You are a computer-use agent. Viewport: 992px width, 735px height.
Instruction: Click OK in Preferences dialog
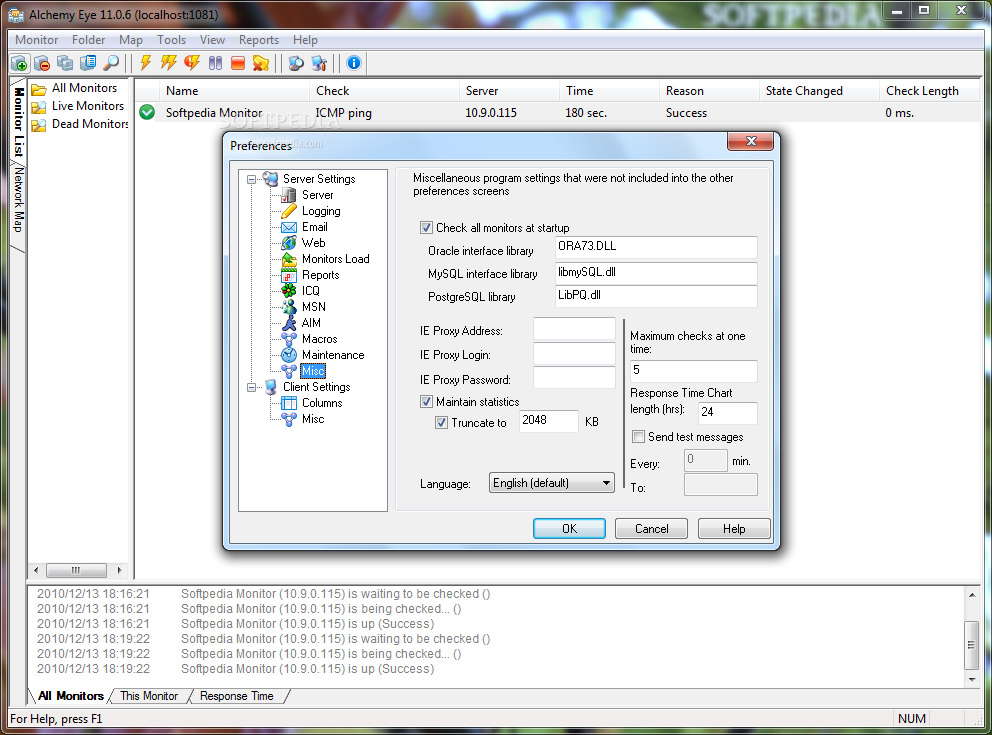(x=569, y=529)
